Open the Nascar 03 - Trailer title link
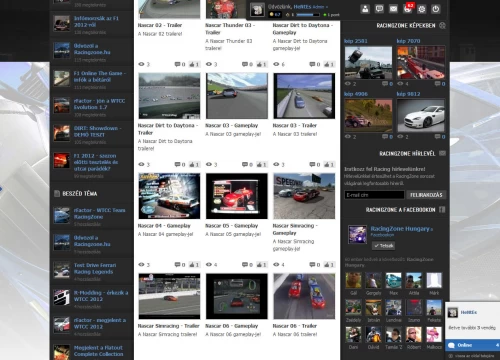This screenshot has height=360, width=500. pyautogui.click(x=295, y=125)
